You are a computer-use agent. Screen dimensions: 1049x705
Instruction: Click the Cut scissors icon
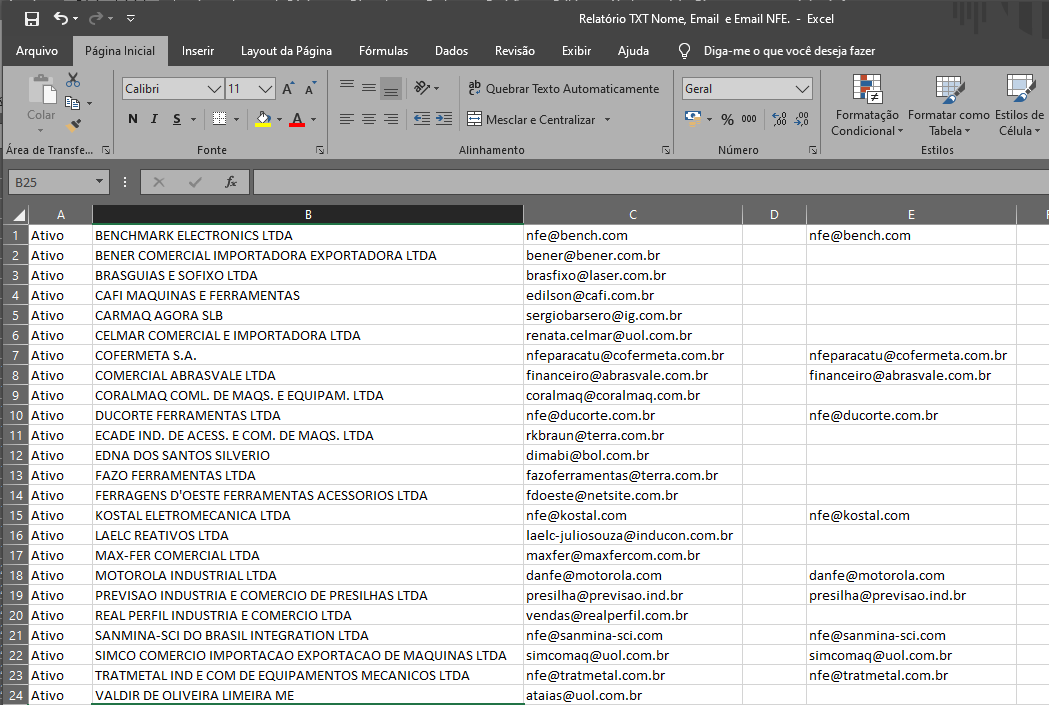pyautogui.click(x=73, y=80)
